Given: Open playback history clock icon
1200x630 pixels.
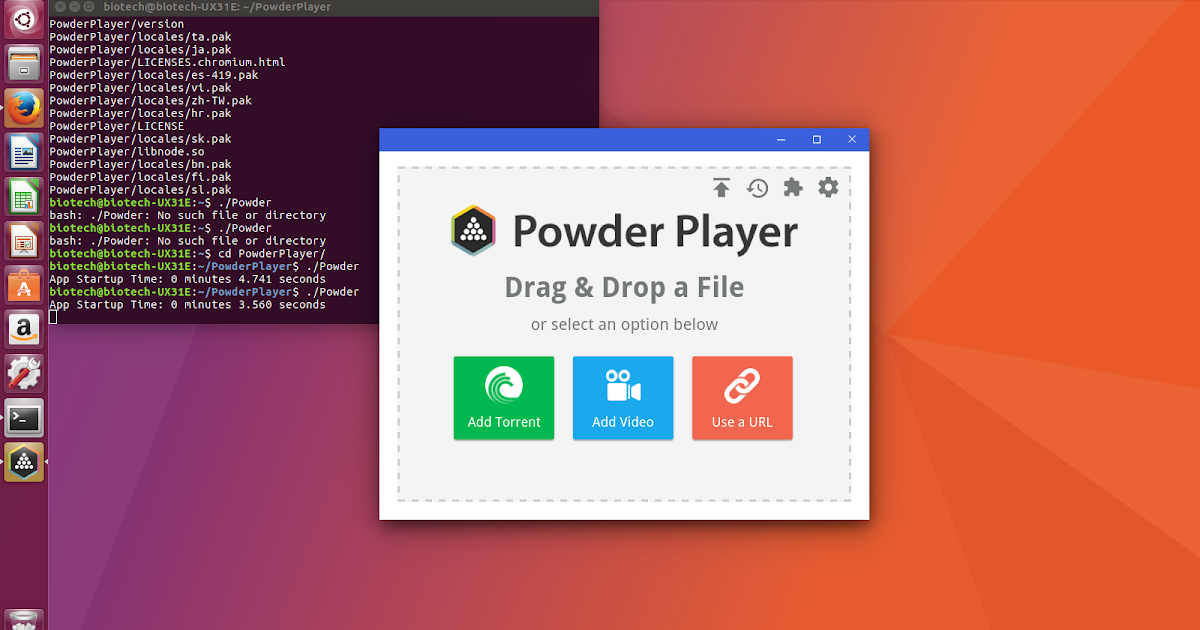Looking at the screenshot, I should click(757, 187).
